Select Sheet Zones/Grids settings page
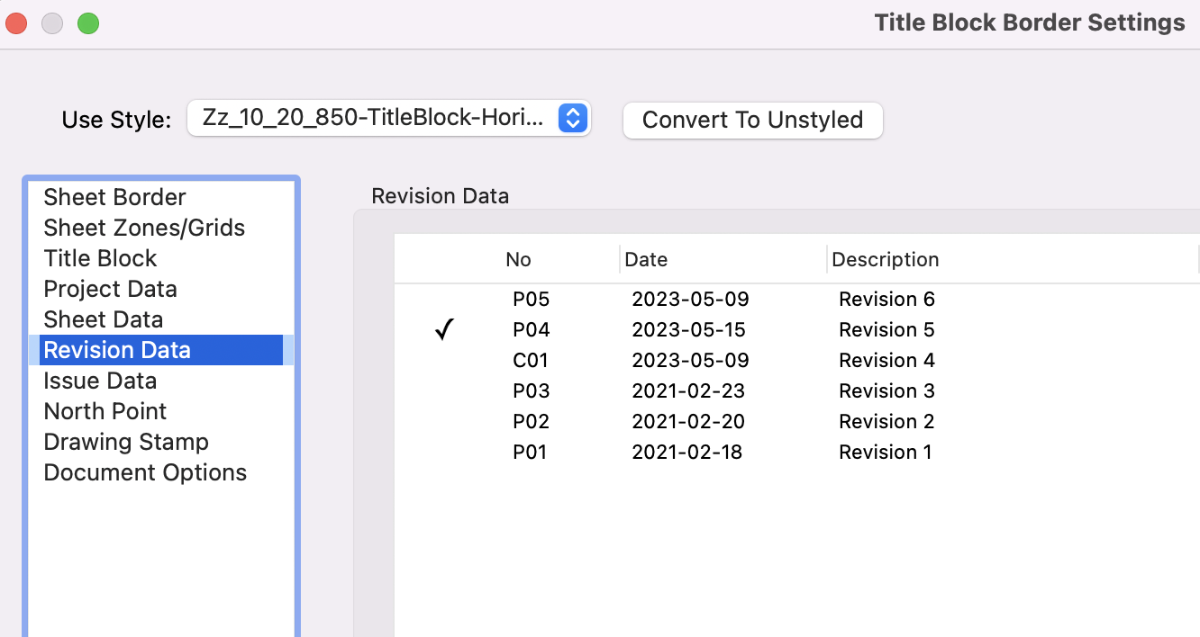Viewport: 1200px width, 637px height. 143,227
